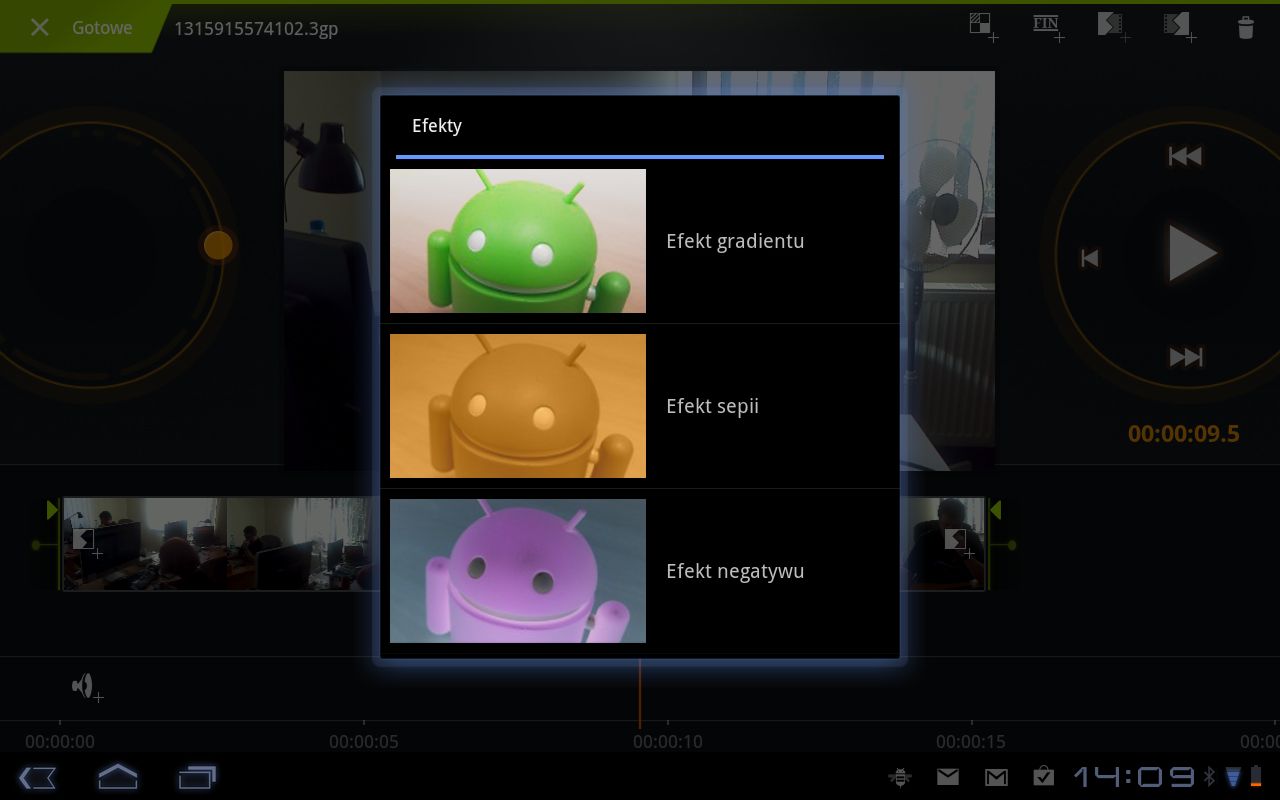Click the transition icon on last clip

[958, 541]
